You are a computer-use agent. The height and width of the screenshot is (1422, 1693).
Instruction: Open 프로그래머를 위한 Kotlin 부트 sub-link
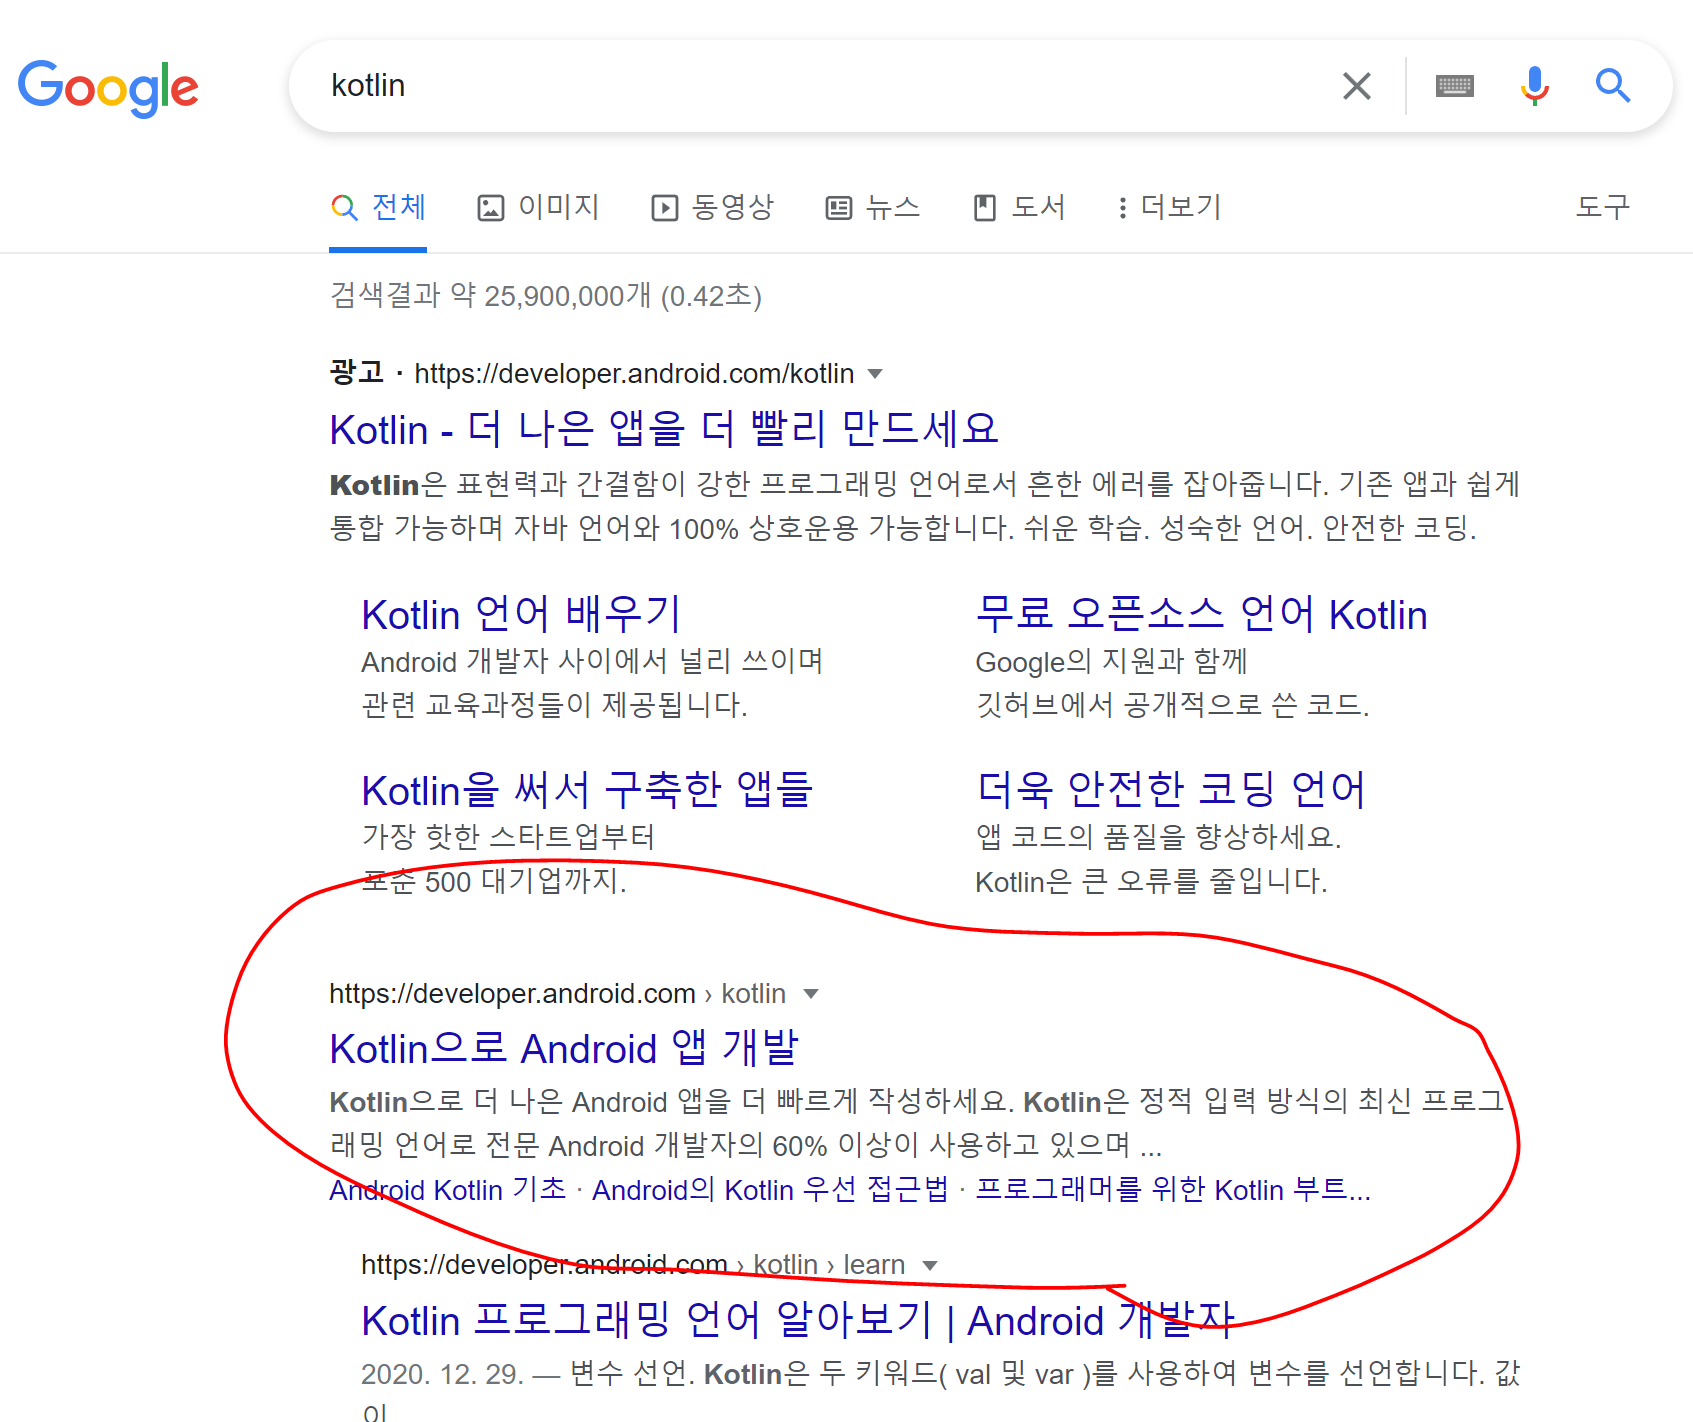[1173, 1190]
